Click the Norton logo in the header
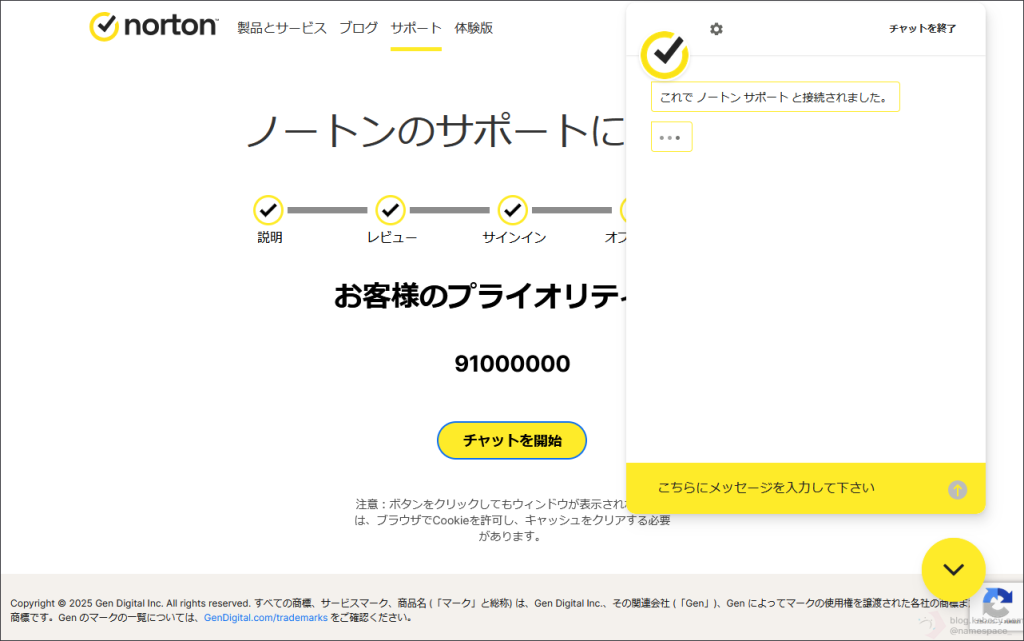 click(x=153, y=27)
